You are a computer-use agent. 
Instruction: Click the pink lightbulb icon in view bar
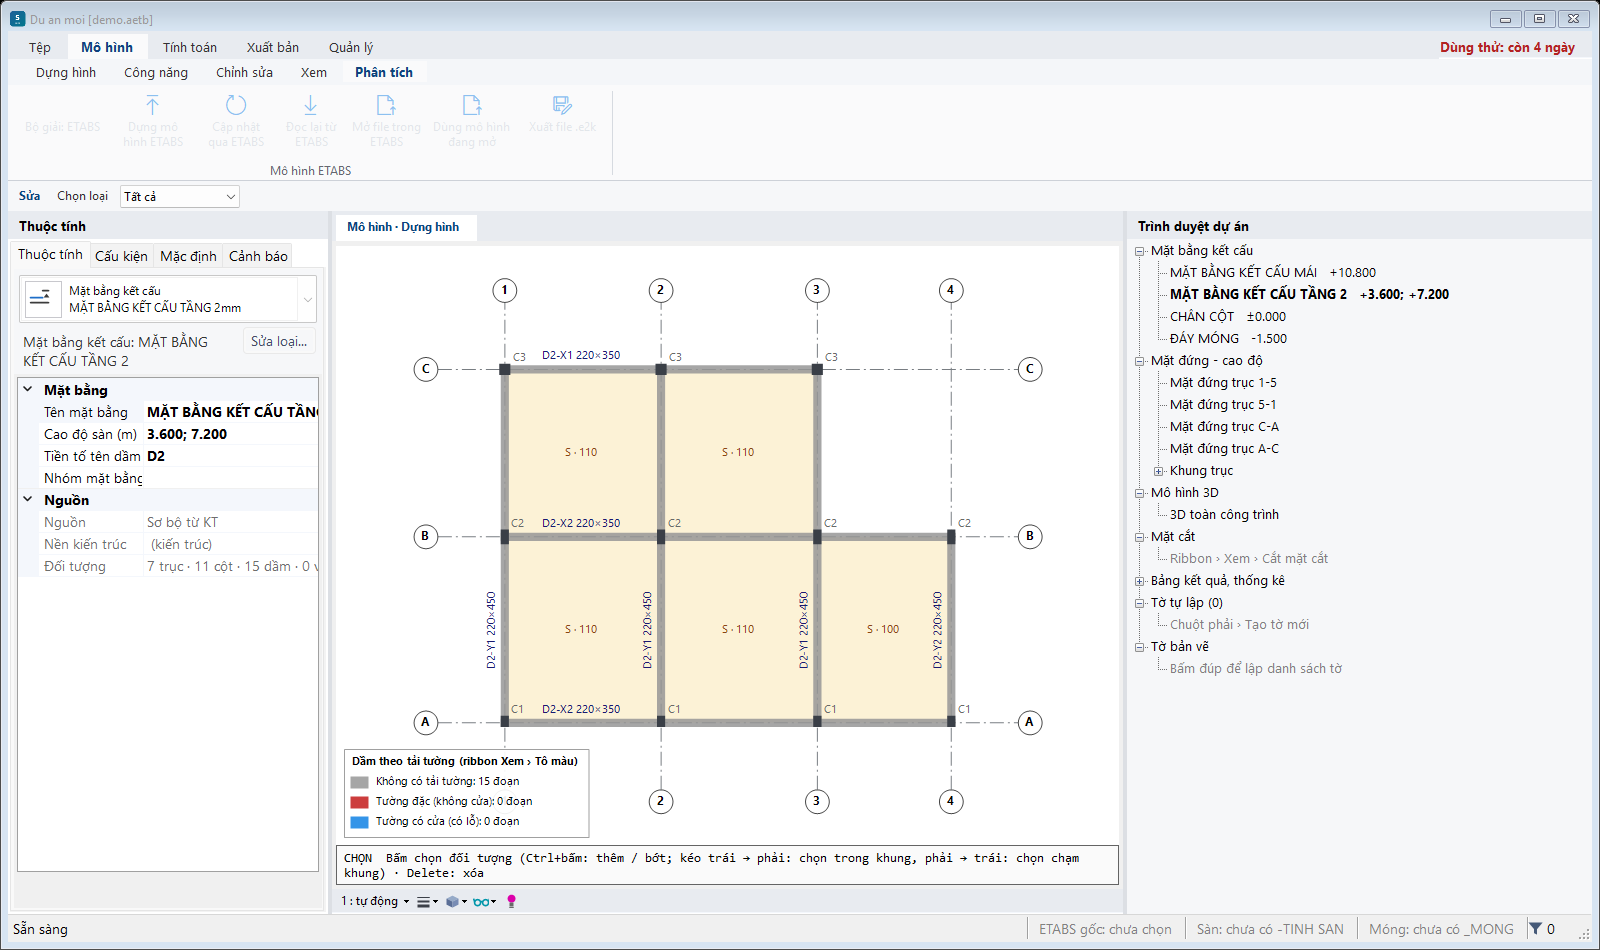coord(512,902)
